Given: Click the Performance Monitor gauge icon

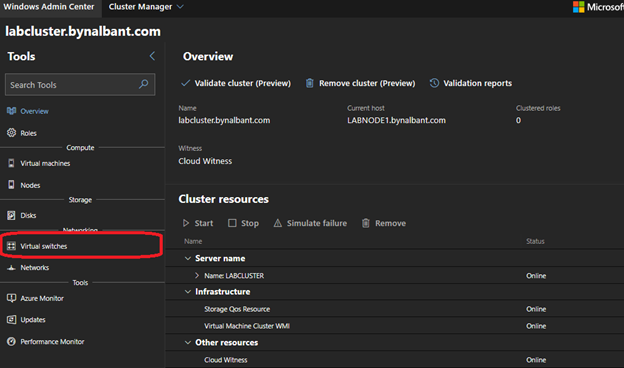Looking at the screenshot, I should point(12,341).
